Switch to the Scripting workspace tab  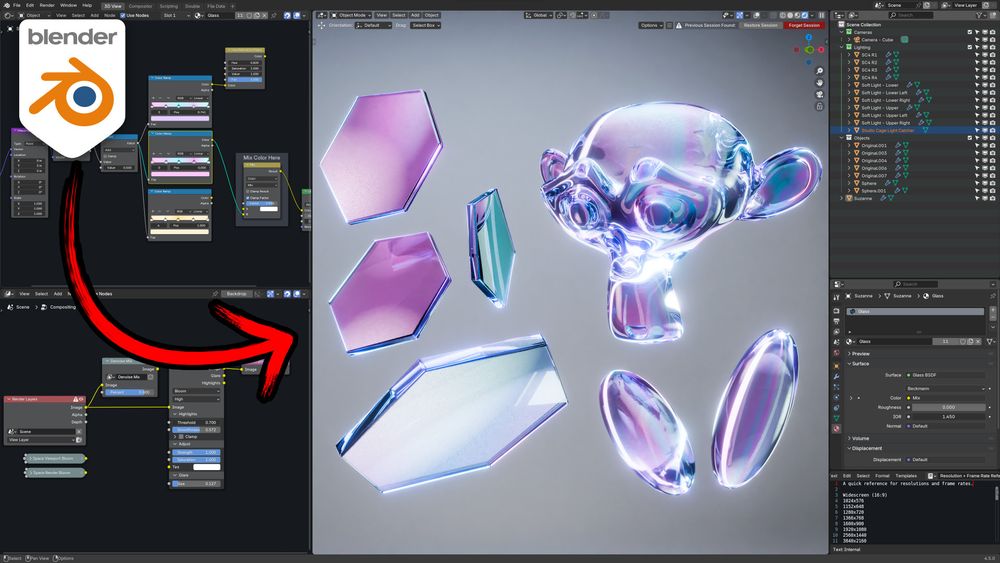click(x=168, y=6)
